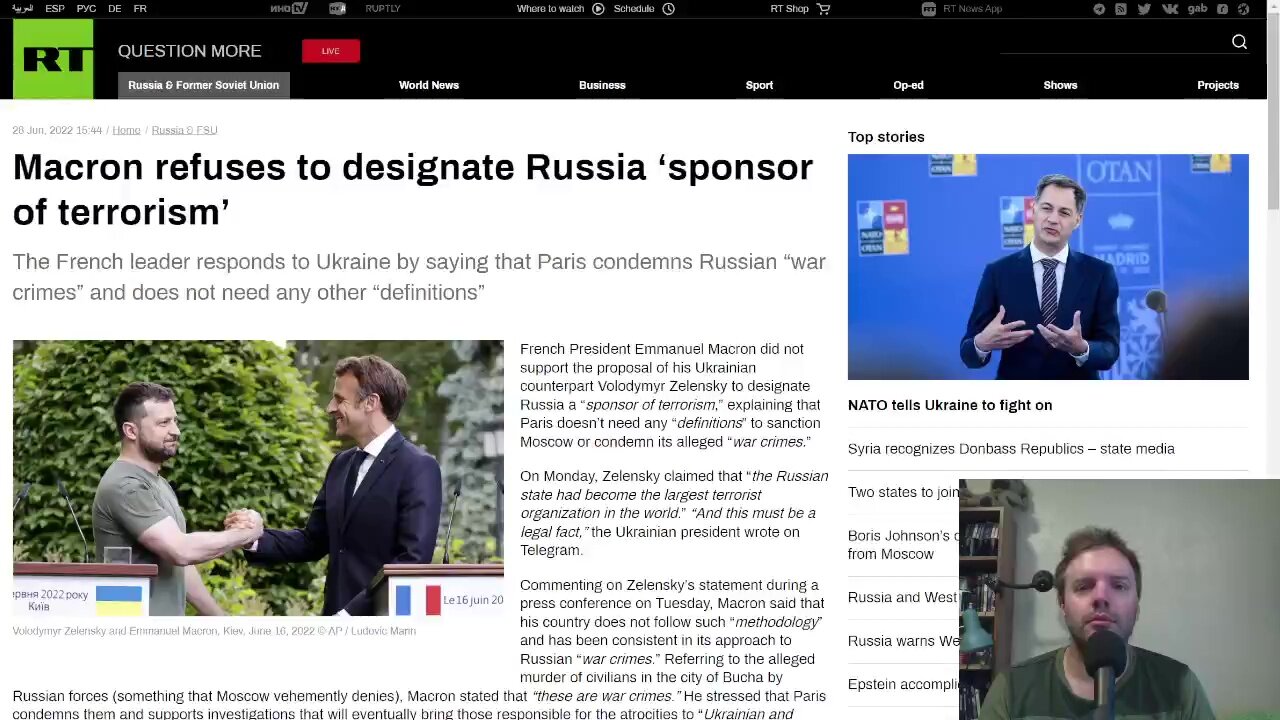This screenshot has height=720, width=1280.
Task: Click the RSS feed icon
Action: click(x=1121, y=9)
